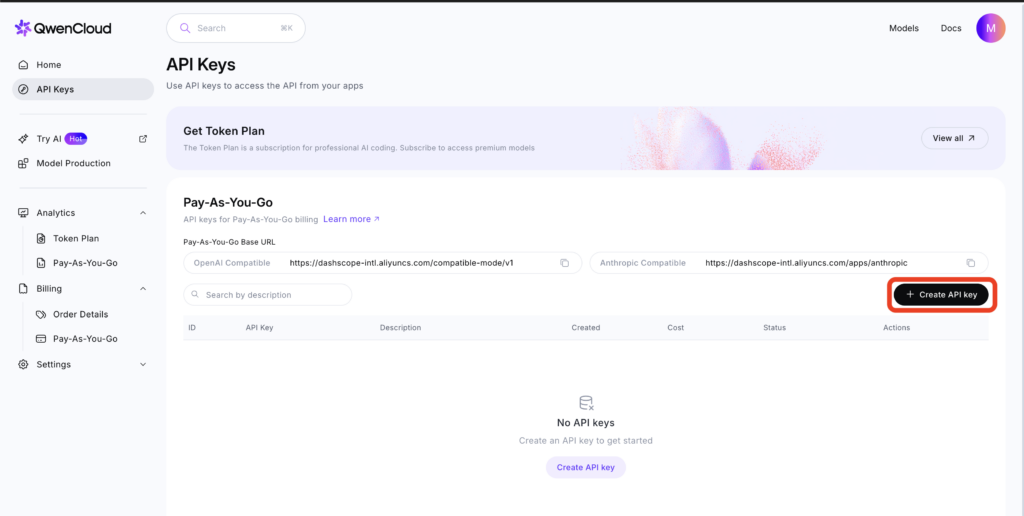Screen dimensions: 1024x516
Task: Copy the OpenAI Compatible base URL
Action: tap(564, 263)
